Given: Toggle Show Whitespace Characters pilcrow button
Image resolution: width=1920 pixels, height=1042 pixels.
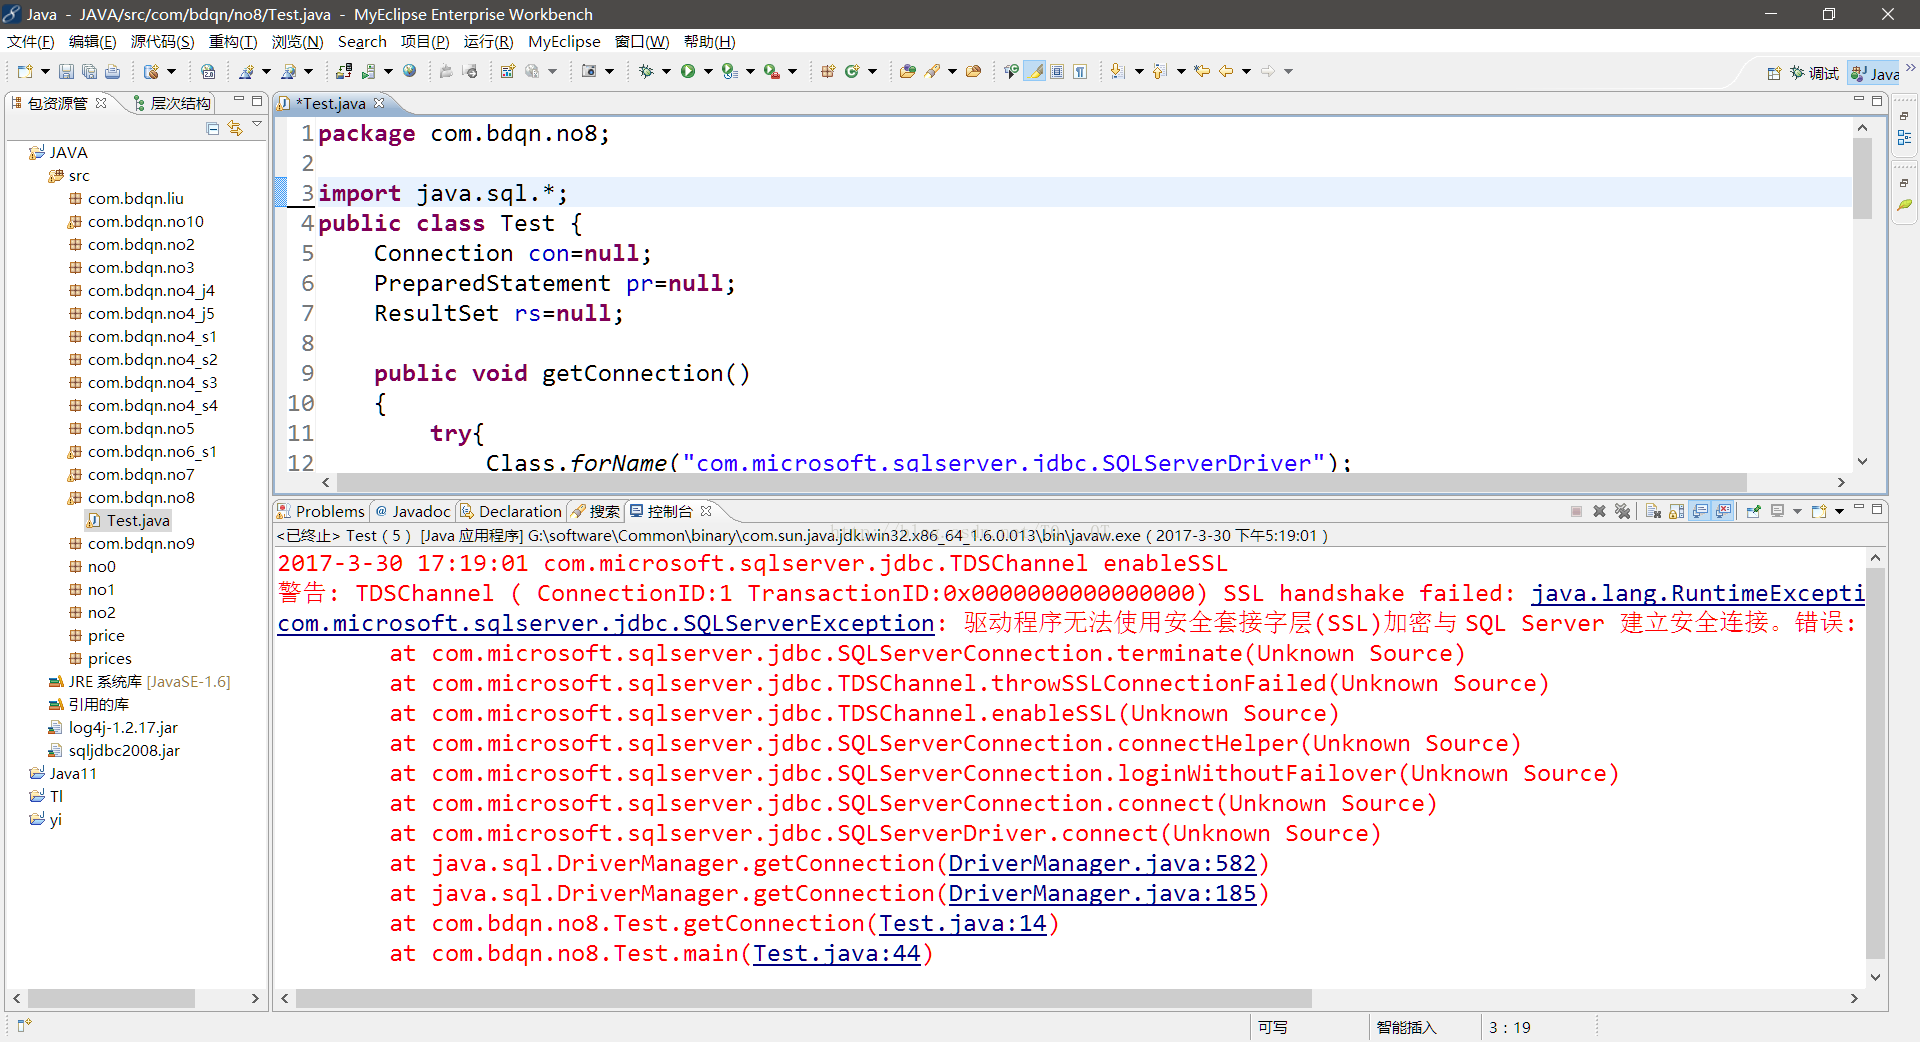Looking at the screenshot, I should click(1080, 71).
